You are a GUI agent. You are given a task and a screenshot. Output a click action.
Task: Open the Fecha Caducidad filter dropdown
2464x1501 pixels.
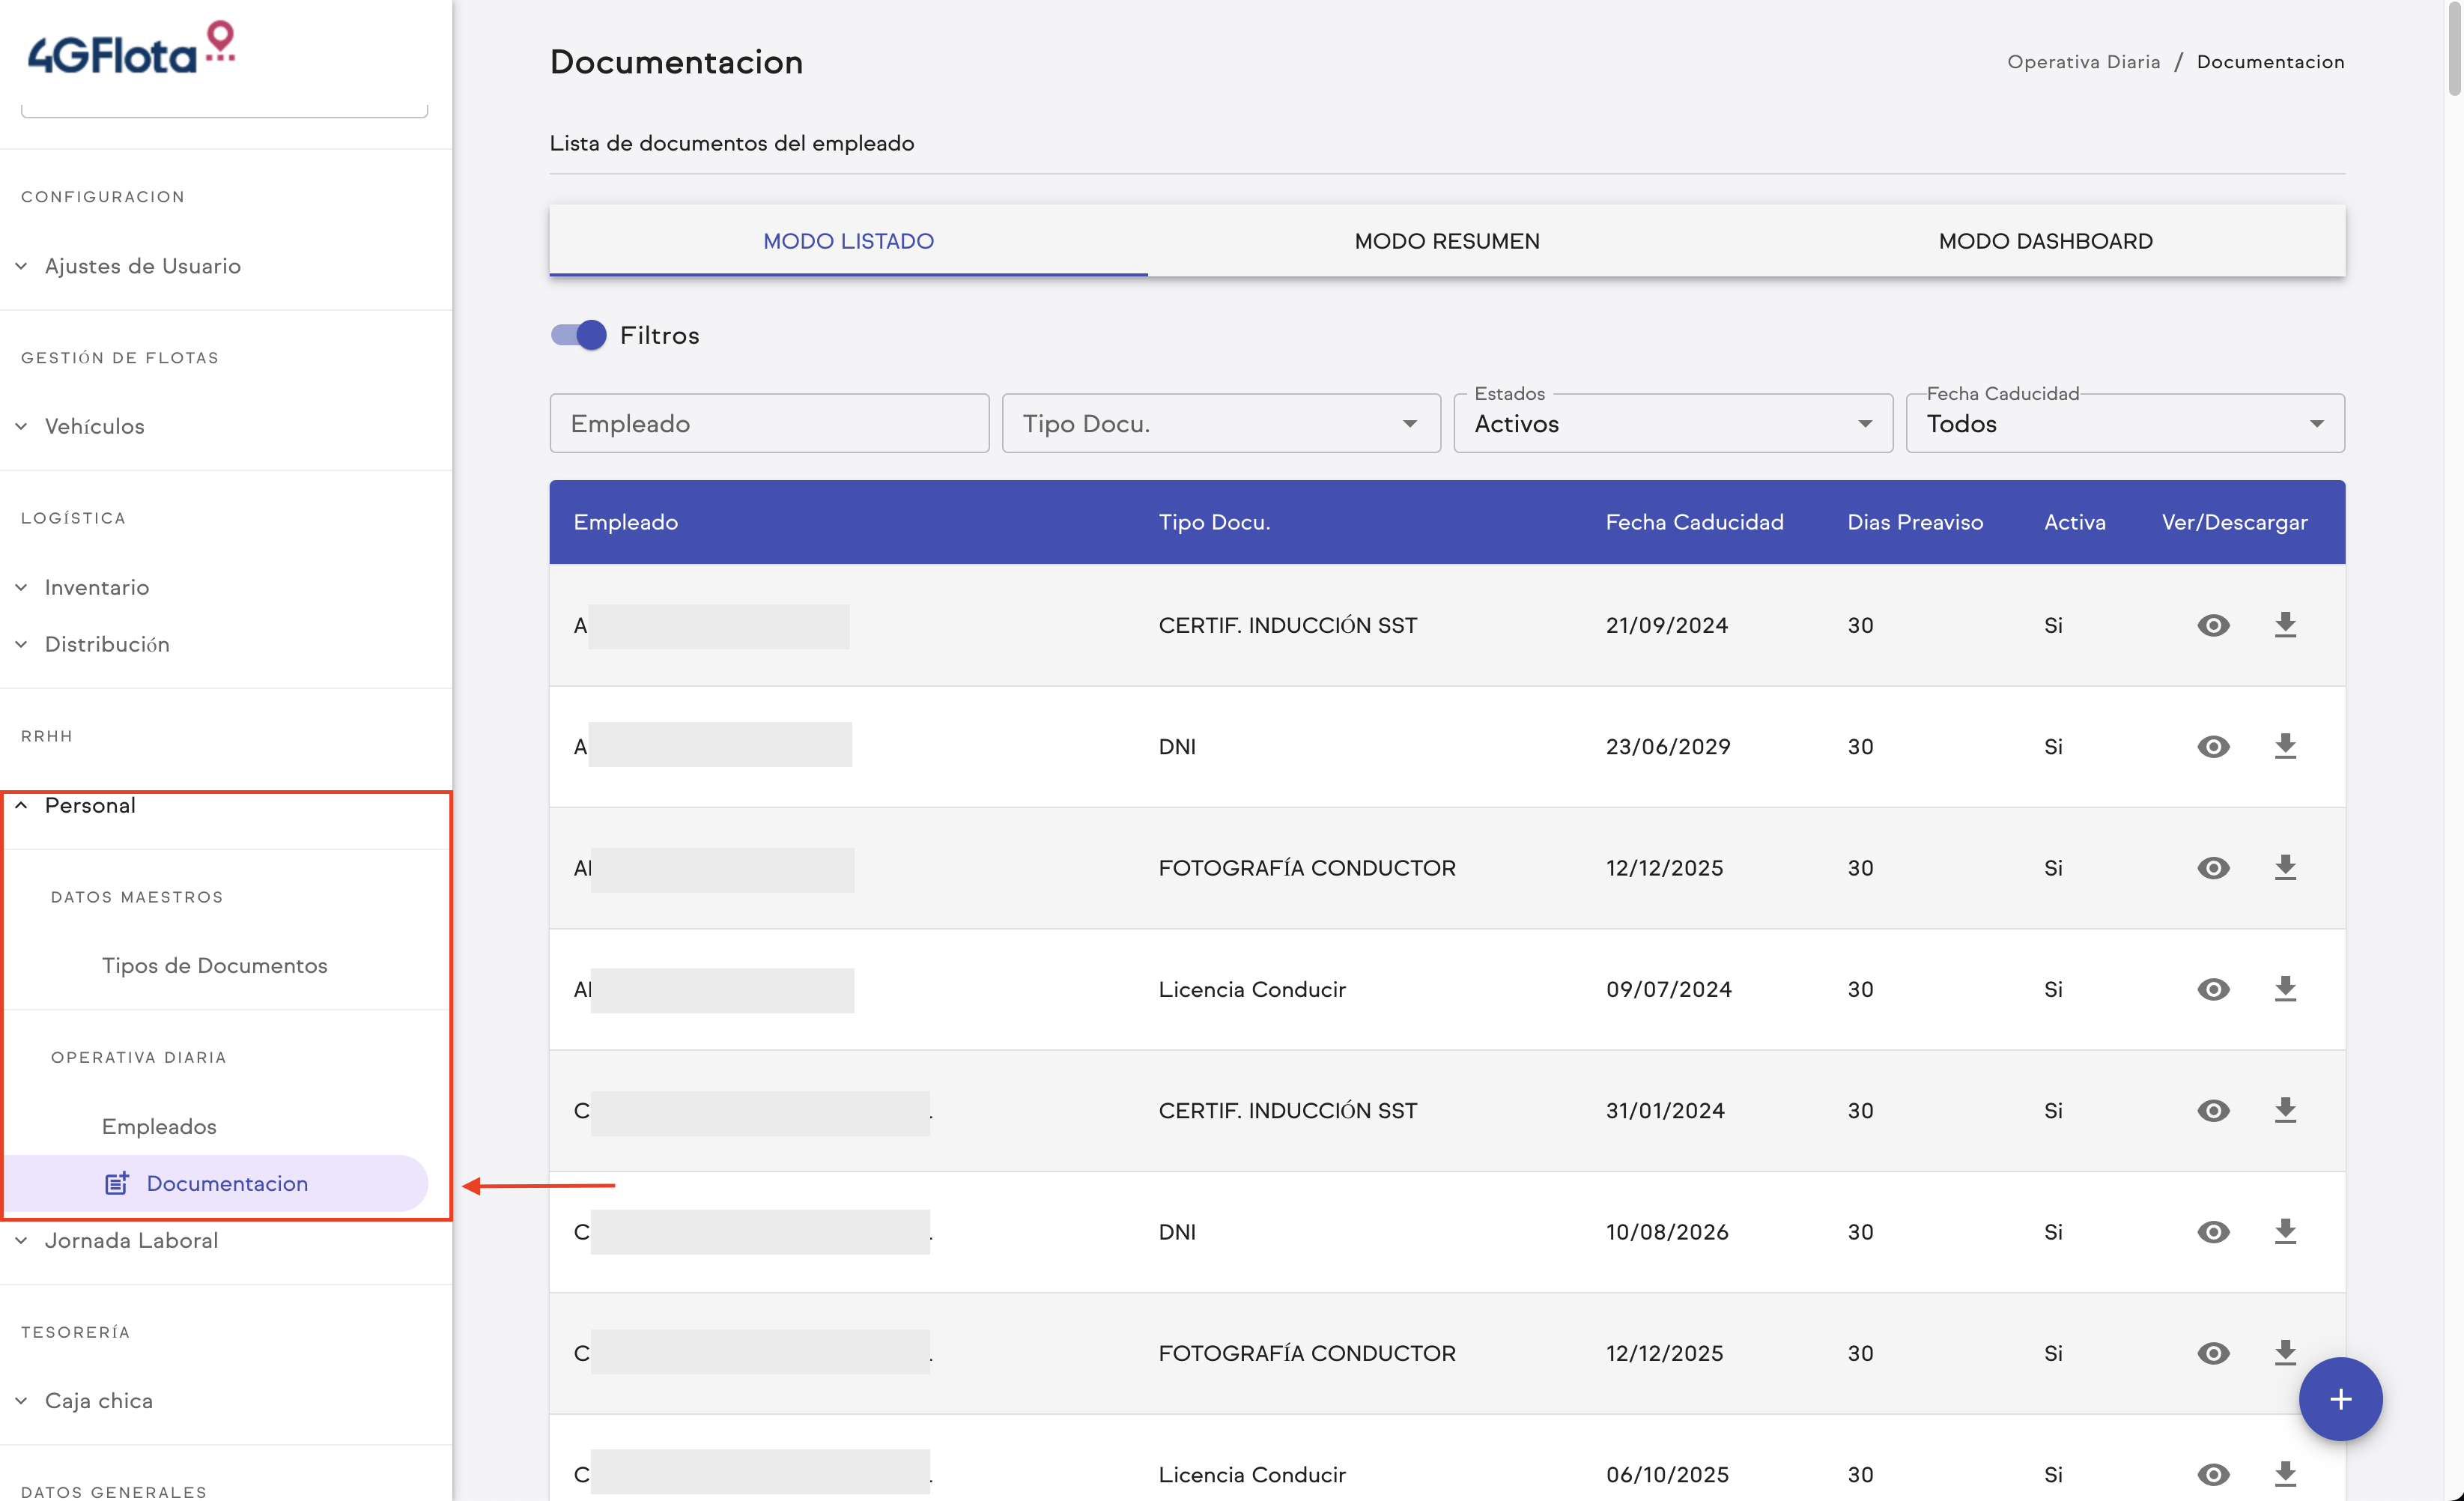(2124, 423)
